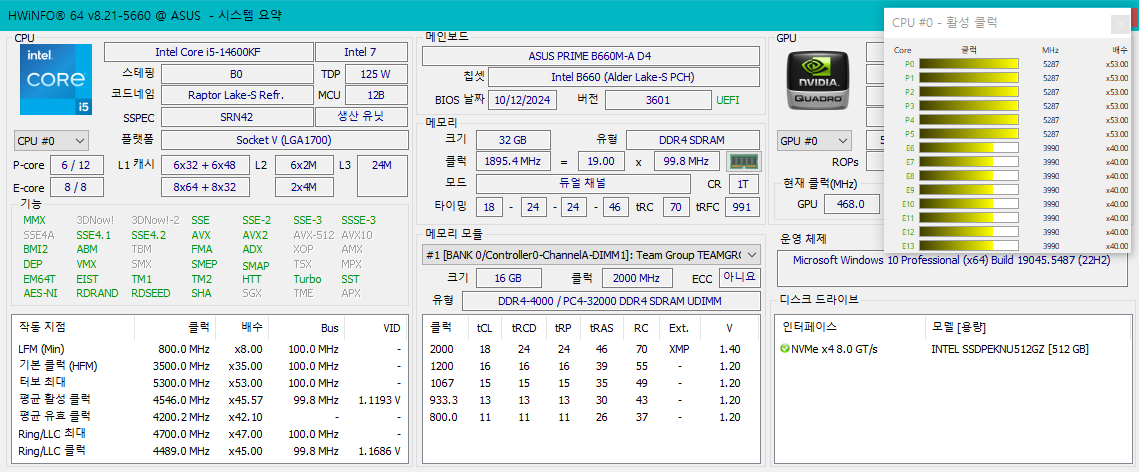1139x472 pixels.
Task: Open the CPU #0 selector dropdown
Action: [x=51, y=140]
